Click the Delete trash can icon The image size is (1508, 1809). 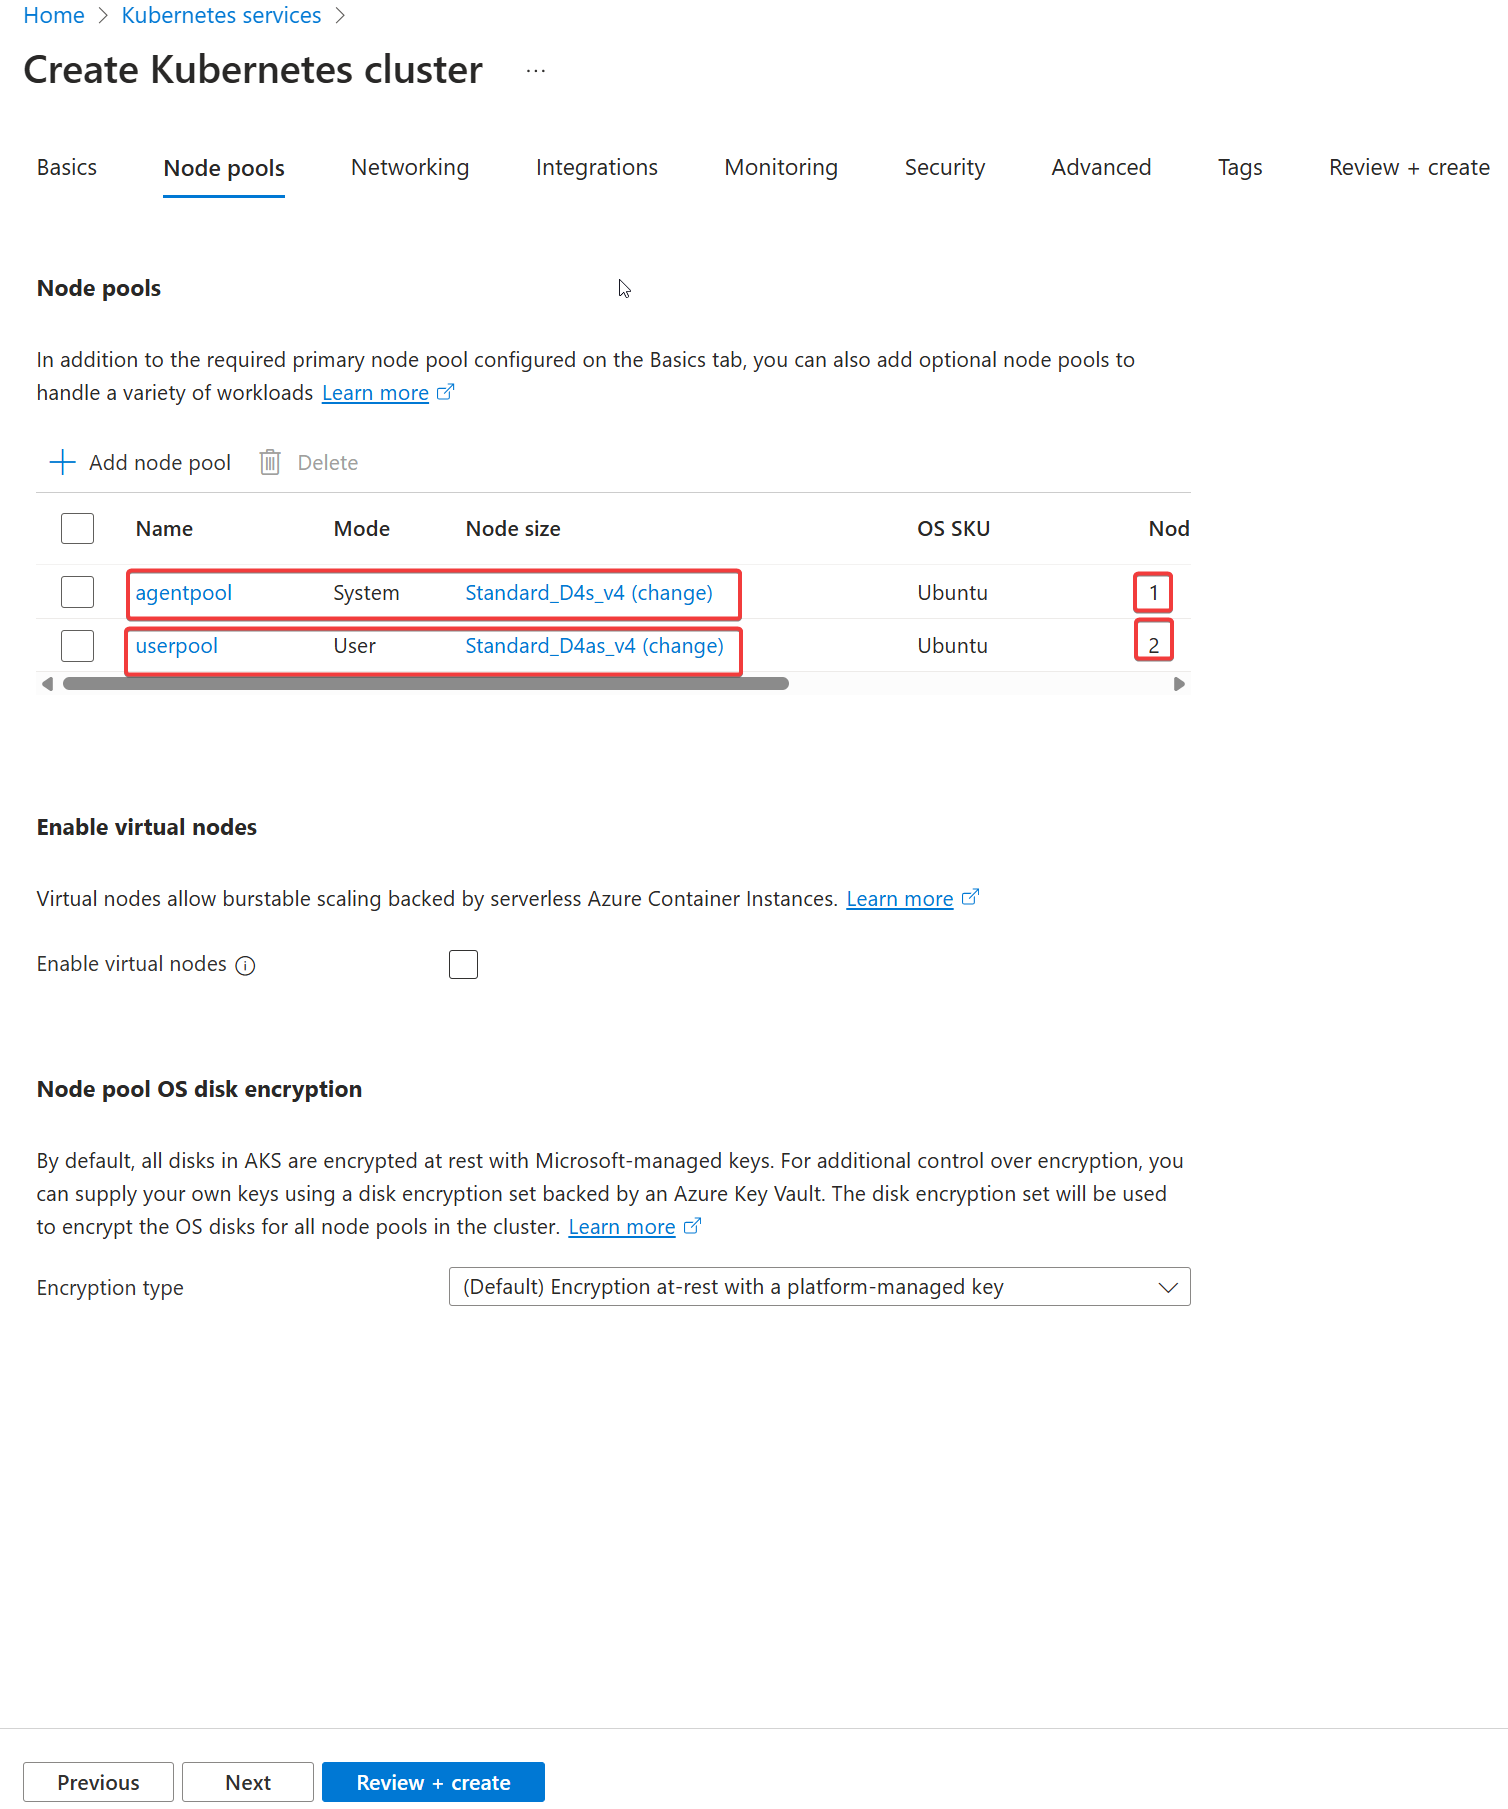(270, 462)
